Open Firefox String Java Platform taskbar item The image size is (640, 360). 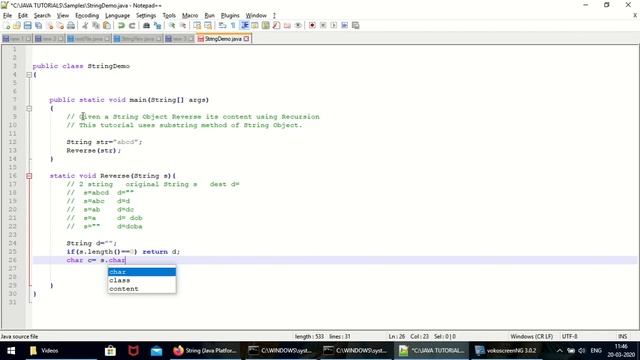pyautogui.click(x=204, y=351)
